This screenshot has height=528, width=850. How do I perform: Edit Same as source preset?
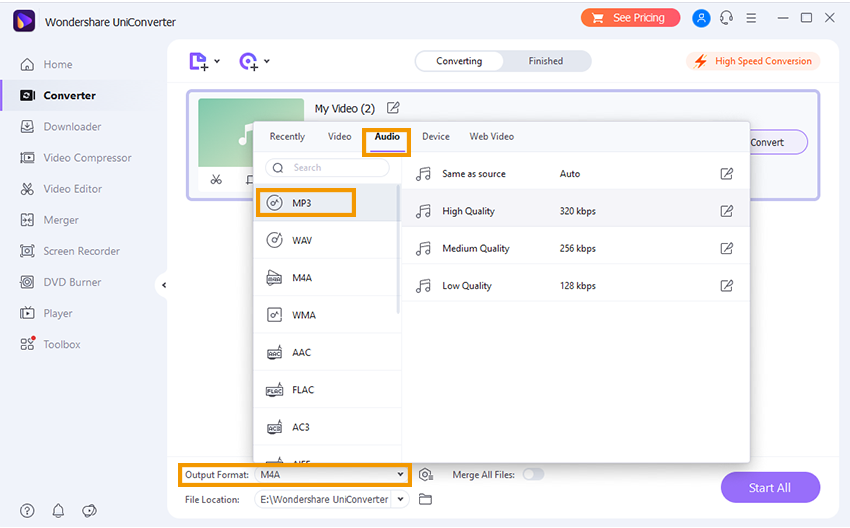(726, 174)
